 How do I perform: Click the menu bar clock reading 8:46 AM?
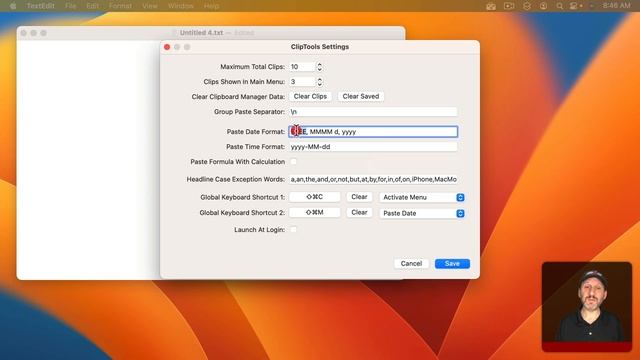click(x=616, y=6)
